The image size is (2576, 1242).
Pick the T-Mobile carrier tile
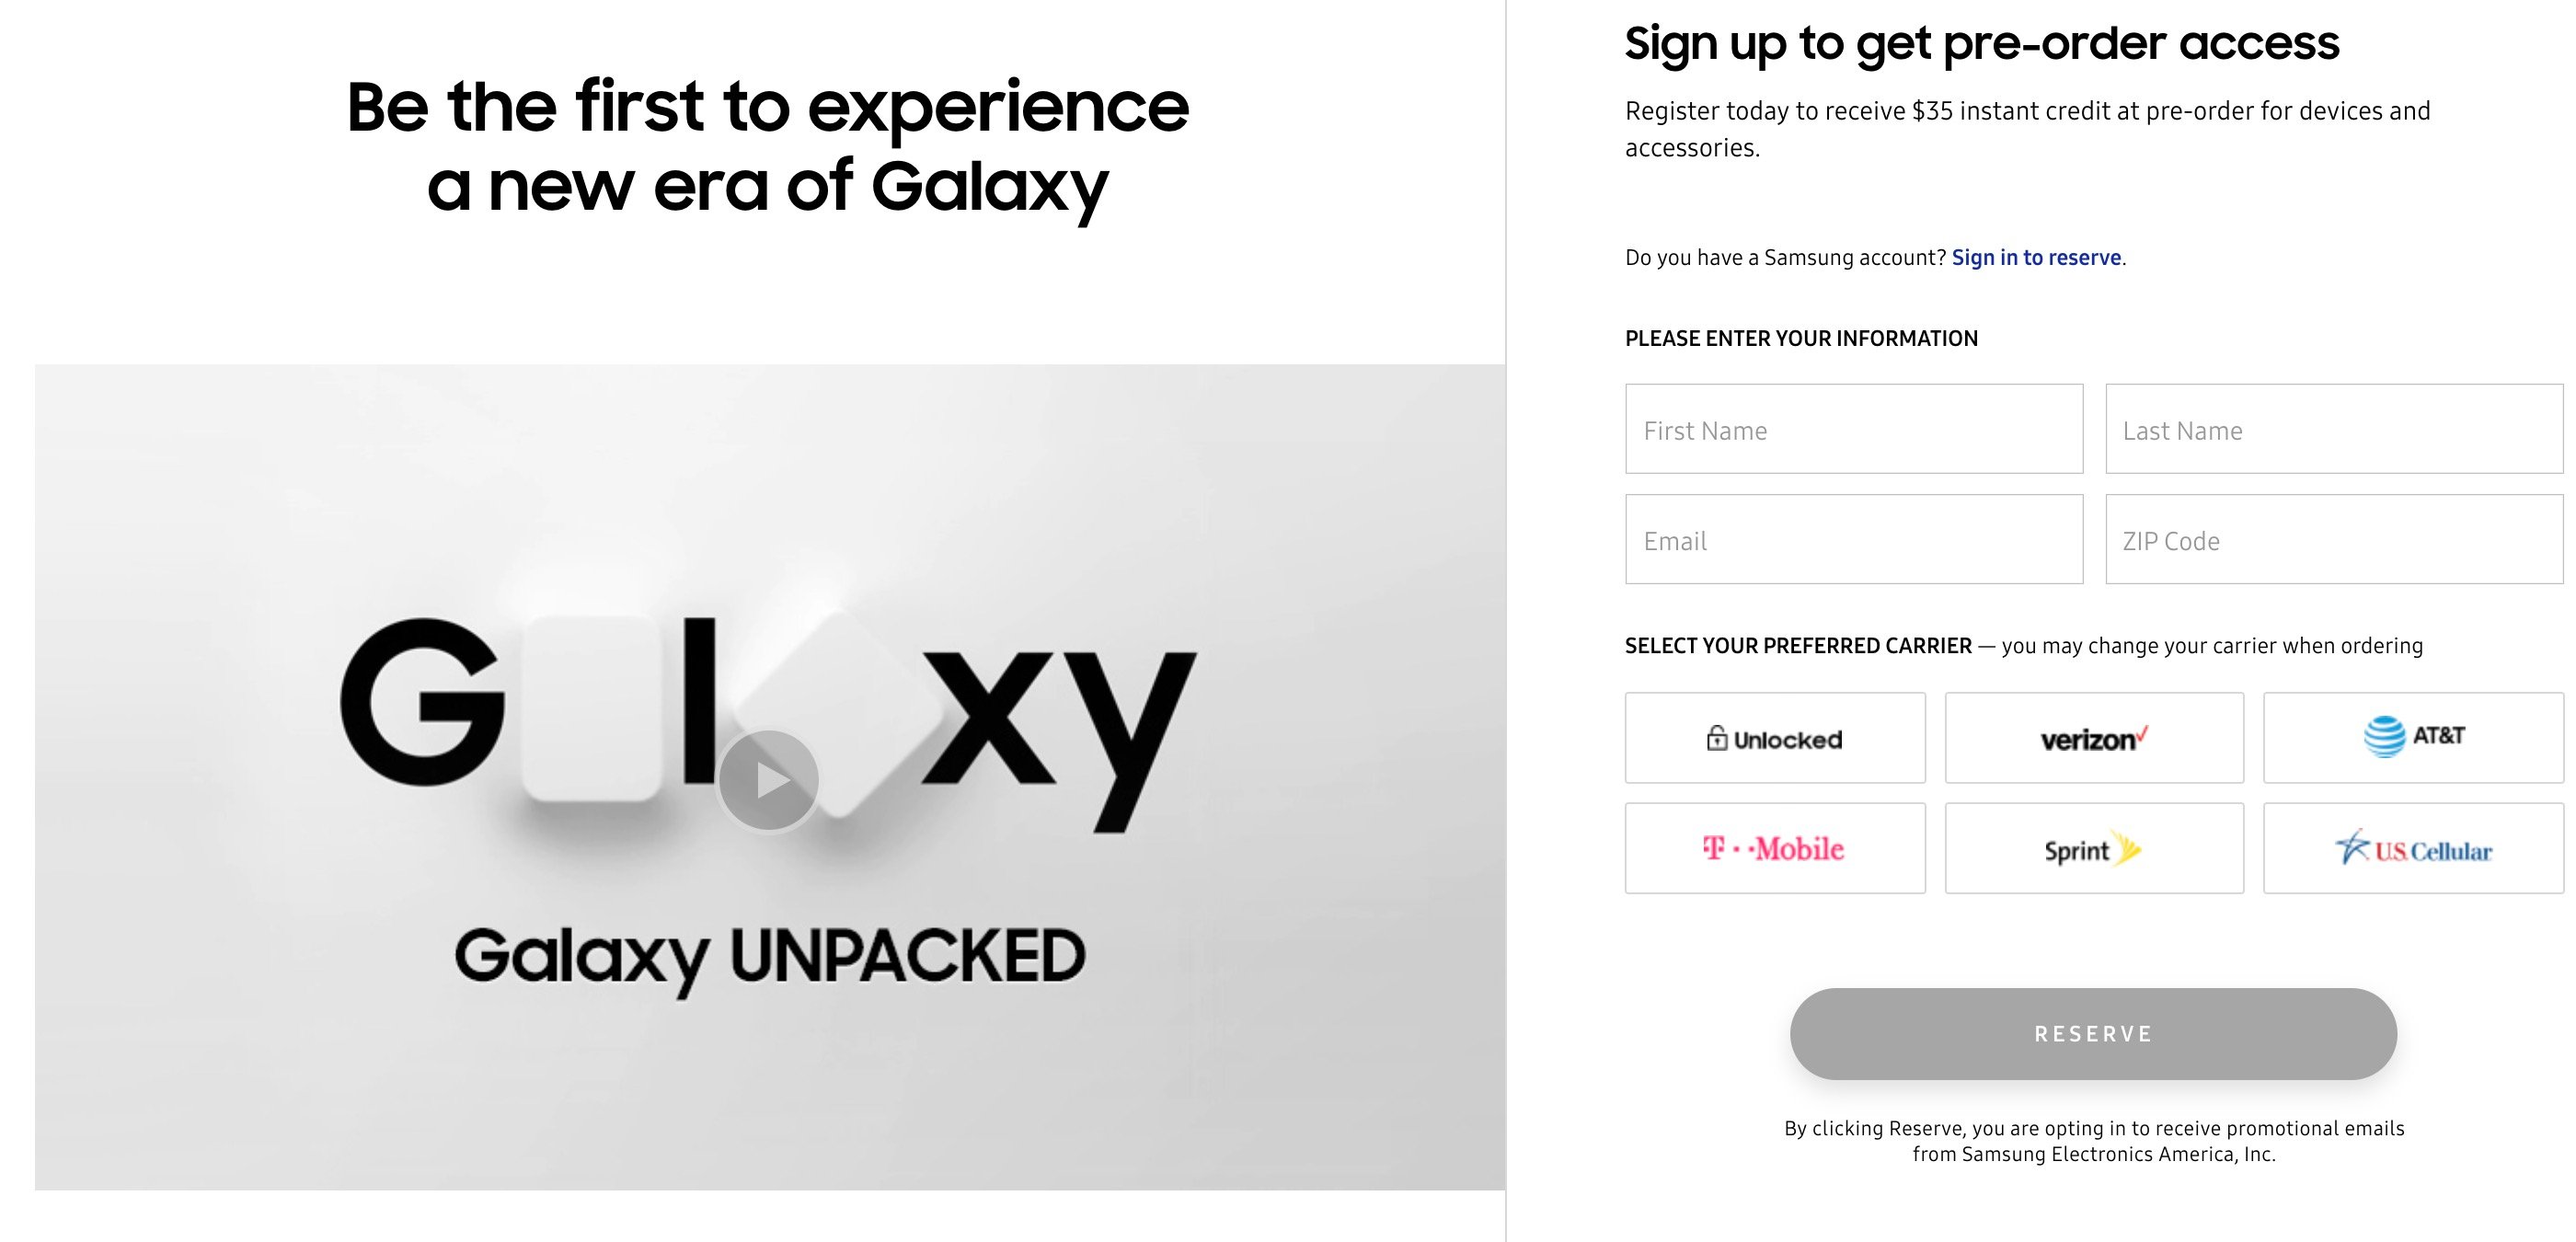[x=1775, y=848]
